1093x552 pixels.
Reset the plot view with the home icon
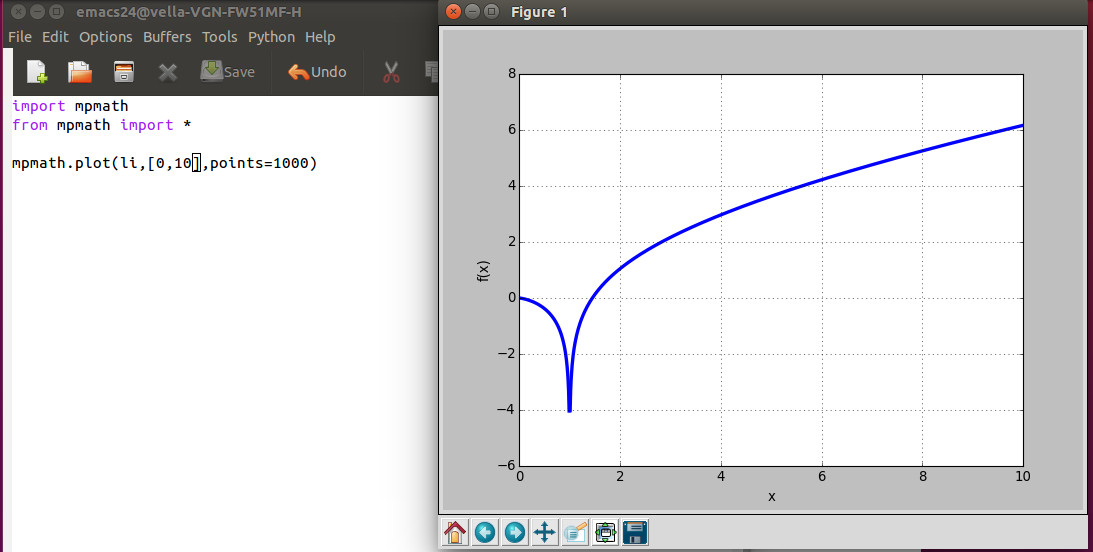point(455,532)
